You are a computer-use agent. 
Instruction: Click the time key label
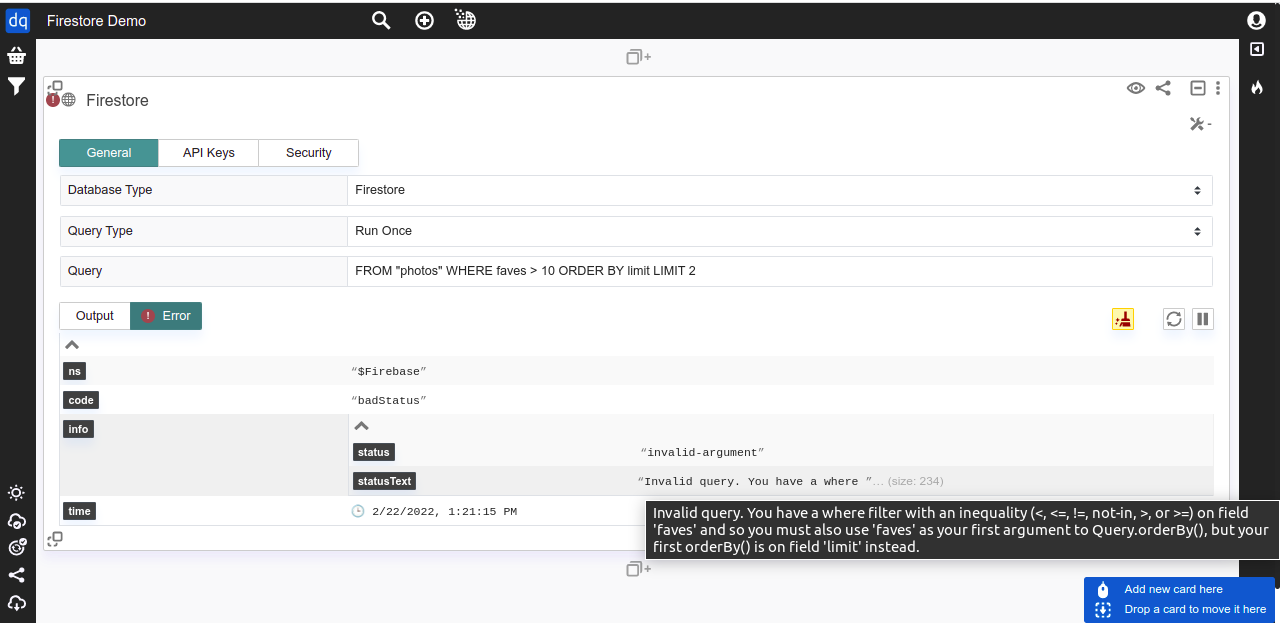[x=79, y=511]
